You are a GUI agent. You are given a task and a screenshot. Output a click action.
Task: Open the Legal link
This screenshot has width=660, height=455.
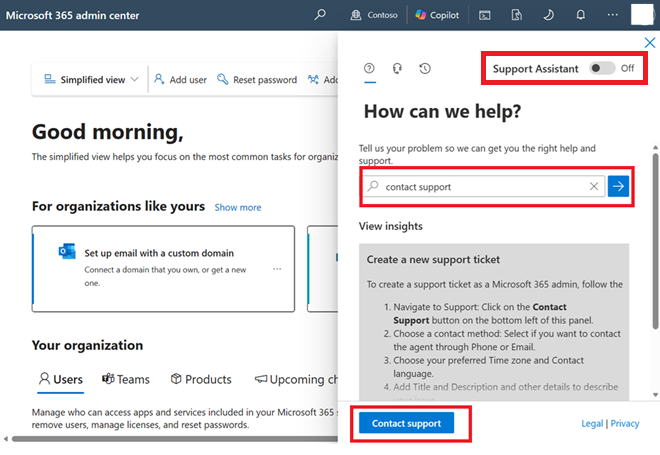(x=592, y=423)
